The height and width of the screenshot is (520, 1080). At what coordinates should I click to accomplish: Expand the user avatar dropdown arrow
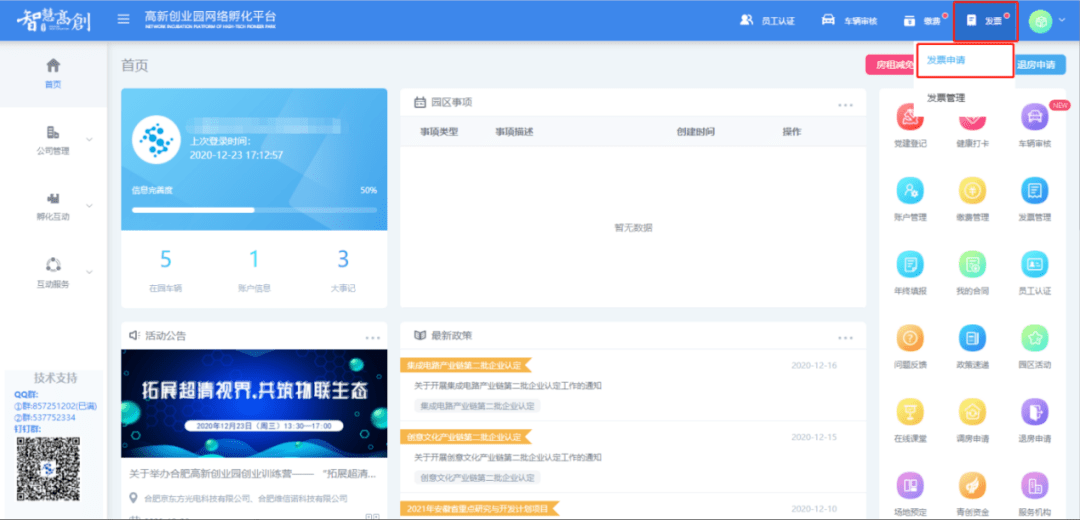[x=1061, y=21]
